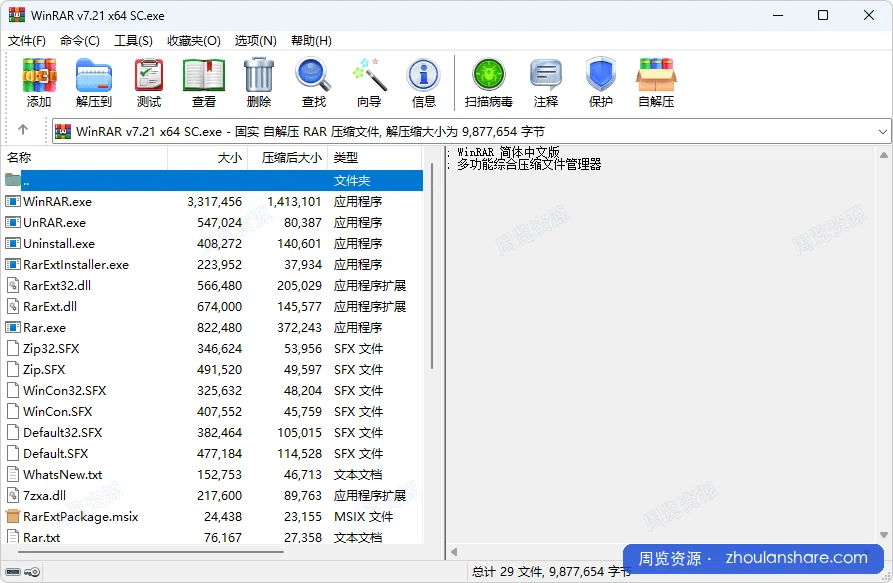
Task: Select the WinCon.SFX file name
Action: (58, 412)
